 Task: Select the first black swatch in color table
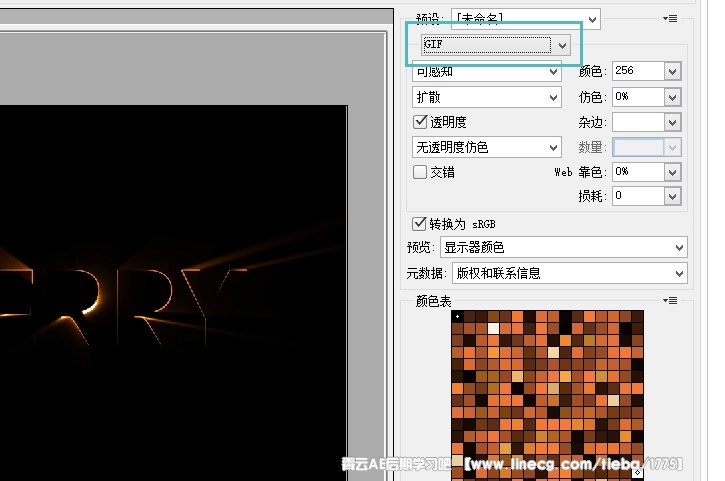point(457,317)
